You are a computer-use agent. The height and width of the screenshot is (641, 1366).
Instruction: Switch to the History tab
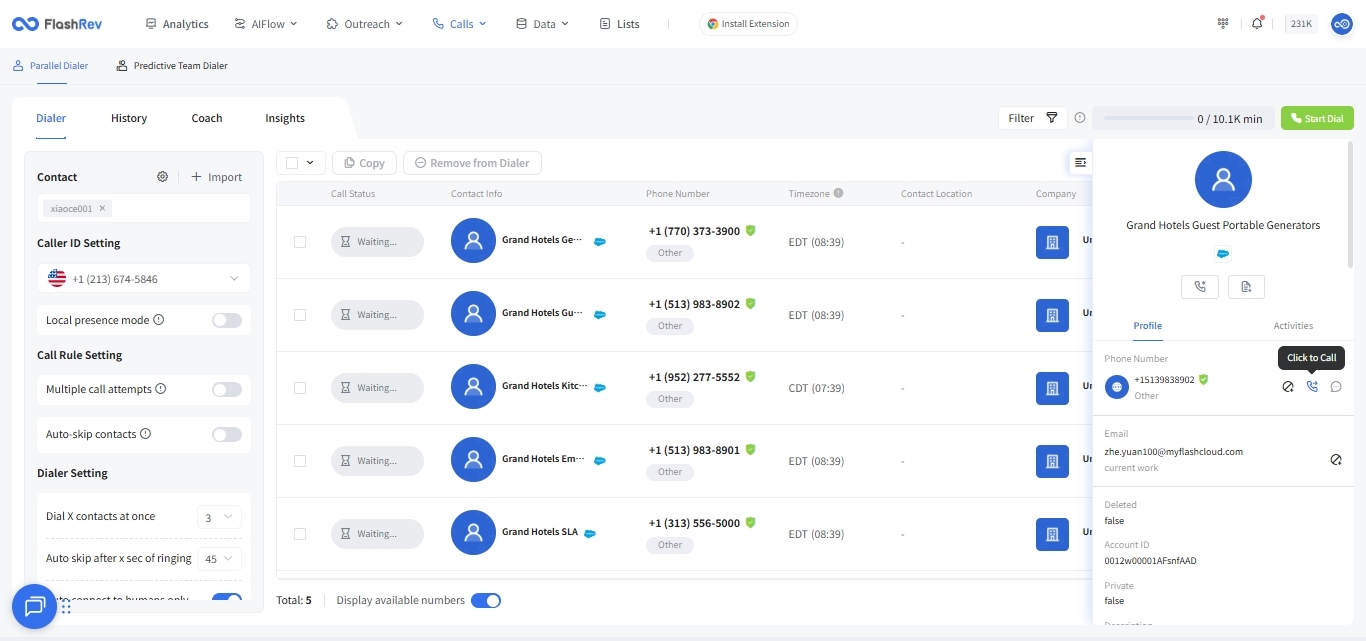coord(129,118)
